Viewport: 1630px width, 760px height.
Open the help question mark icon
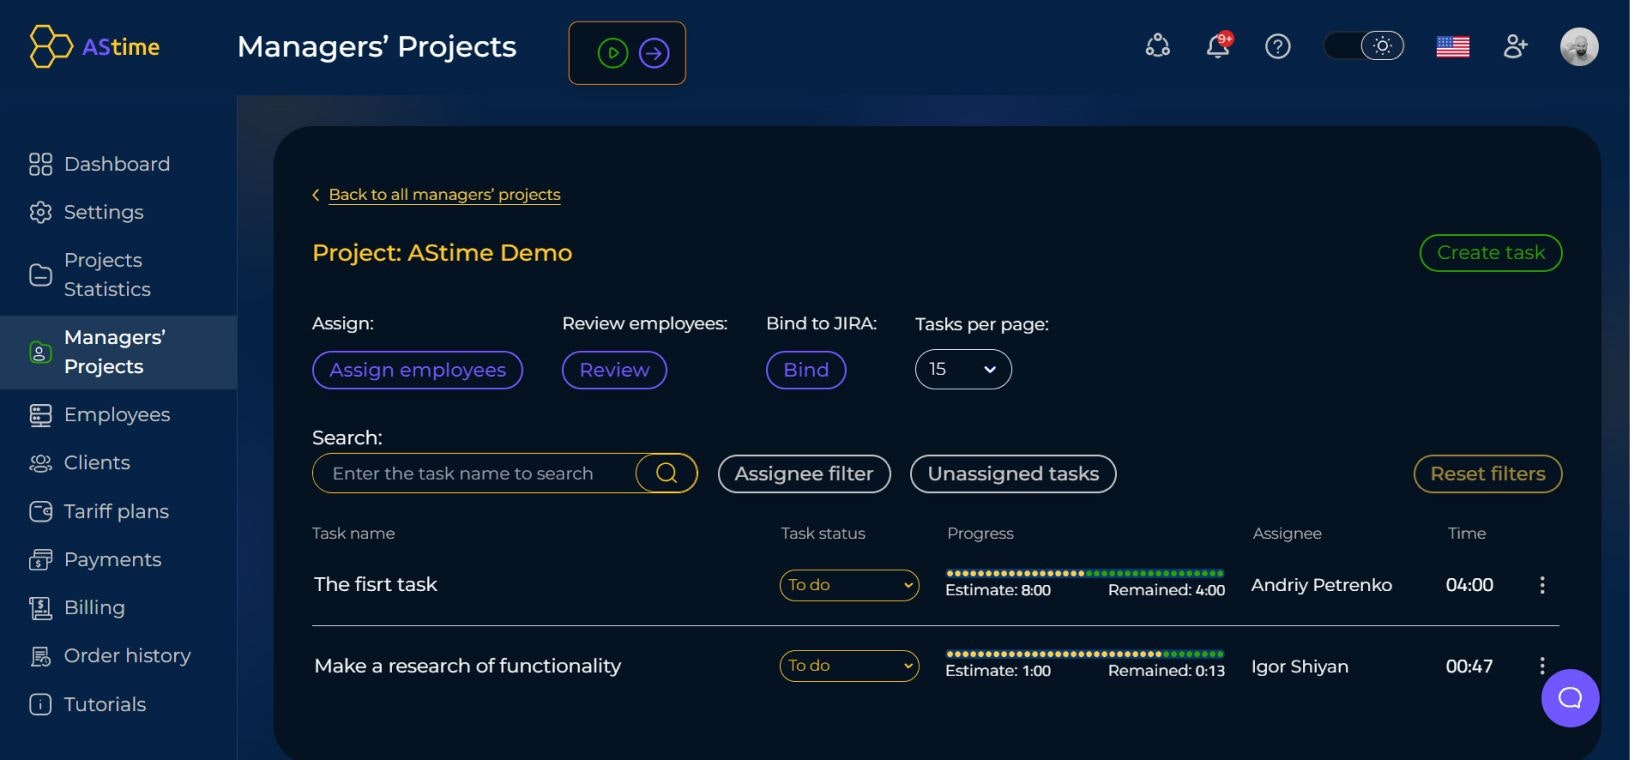coord(1278,46)
